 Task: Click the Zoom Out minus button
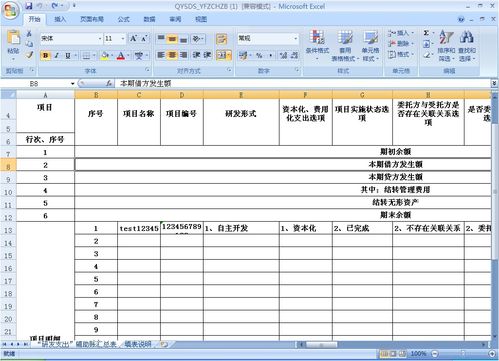tap(435, 353)
